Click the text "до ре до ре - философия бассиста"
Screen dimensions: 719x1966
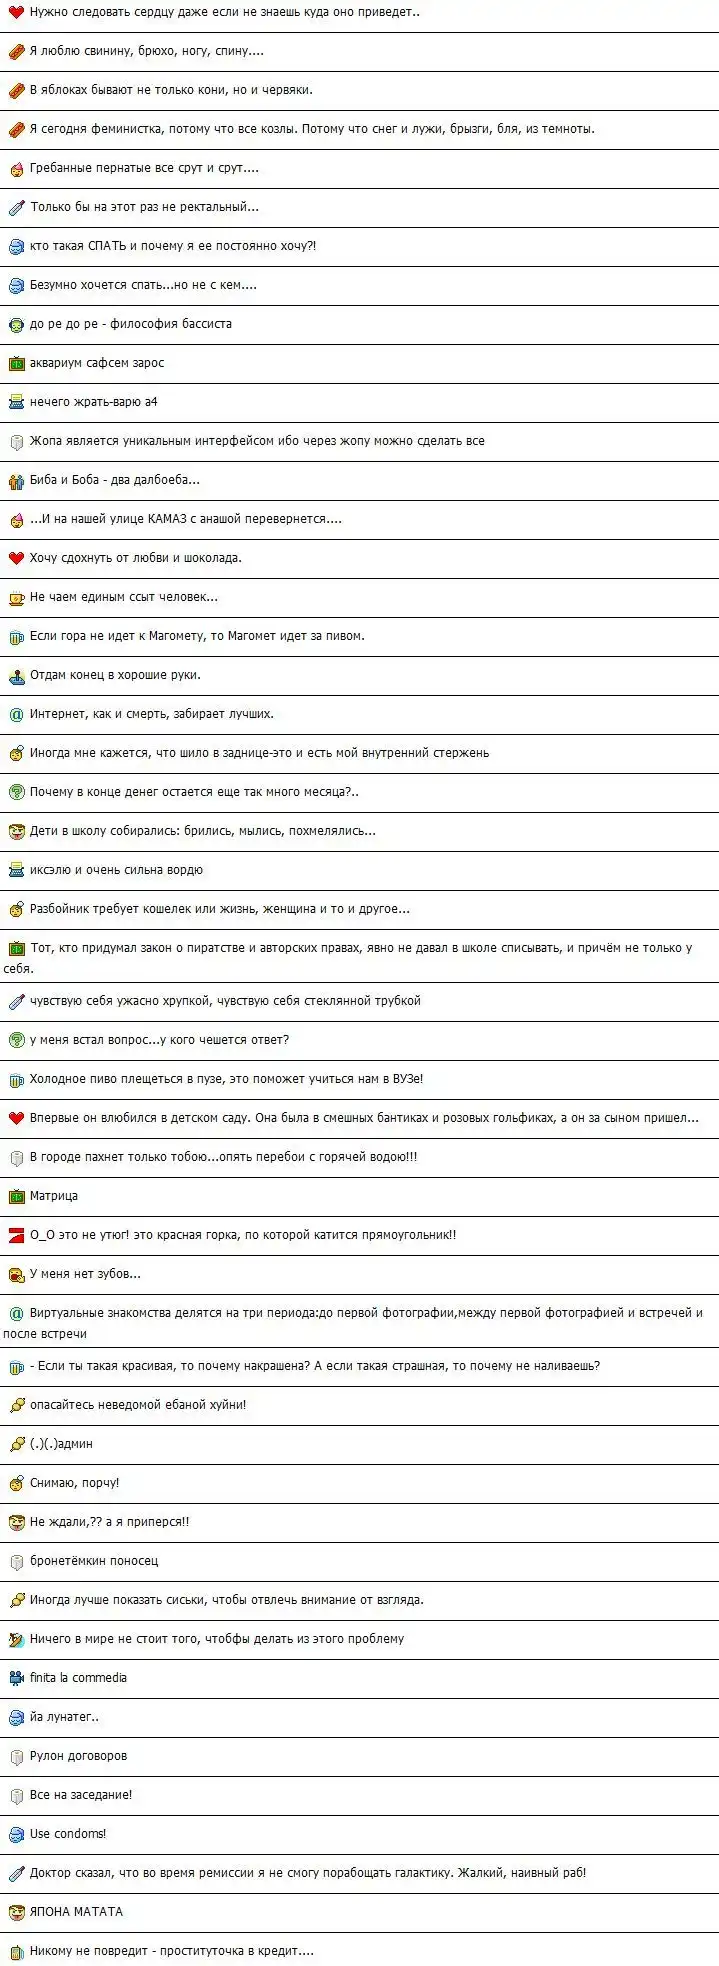pyautogui.click(x=131, y=324)
